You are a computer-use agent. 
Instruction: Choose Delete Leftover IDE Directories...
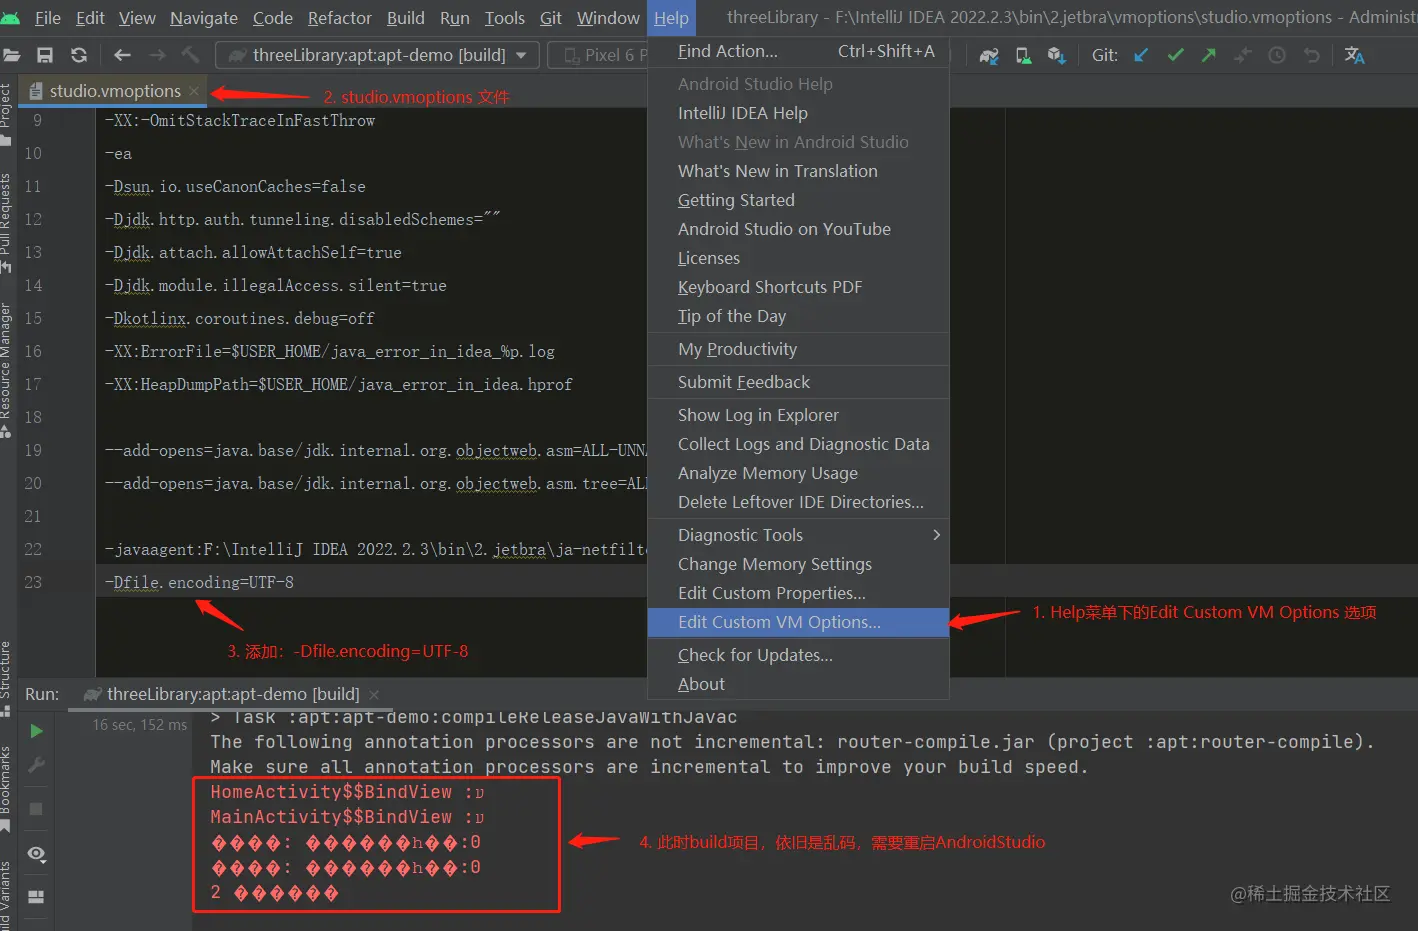click(x=798, y=502)
